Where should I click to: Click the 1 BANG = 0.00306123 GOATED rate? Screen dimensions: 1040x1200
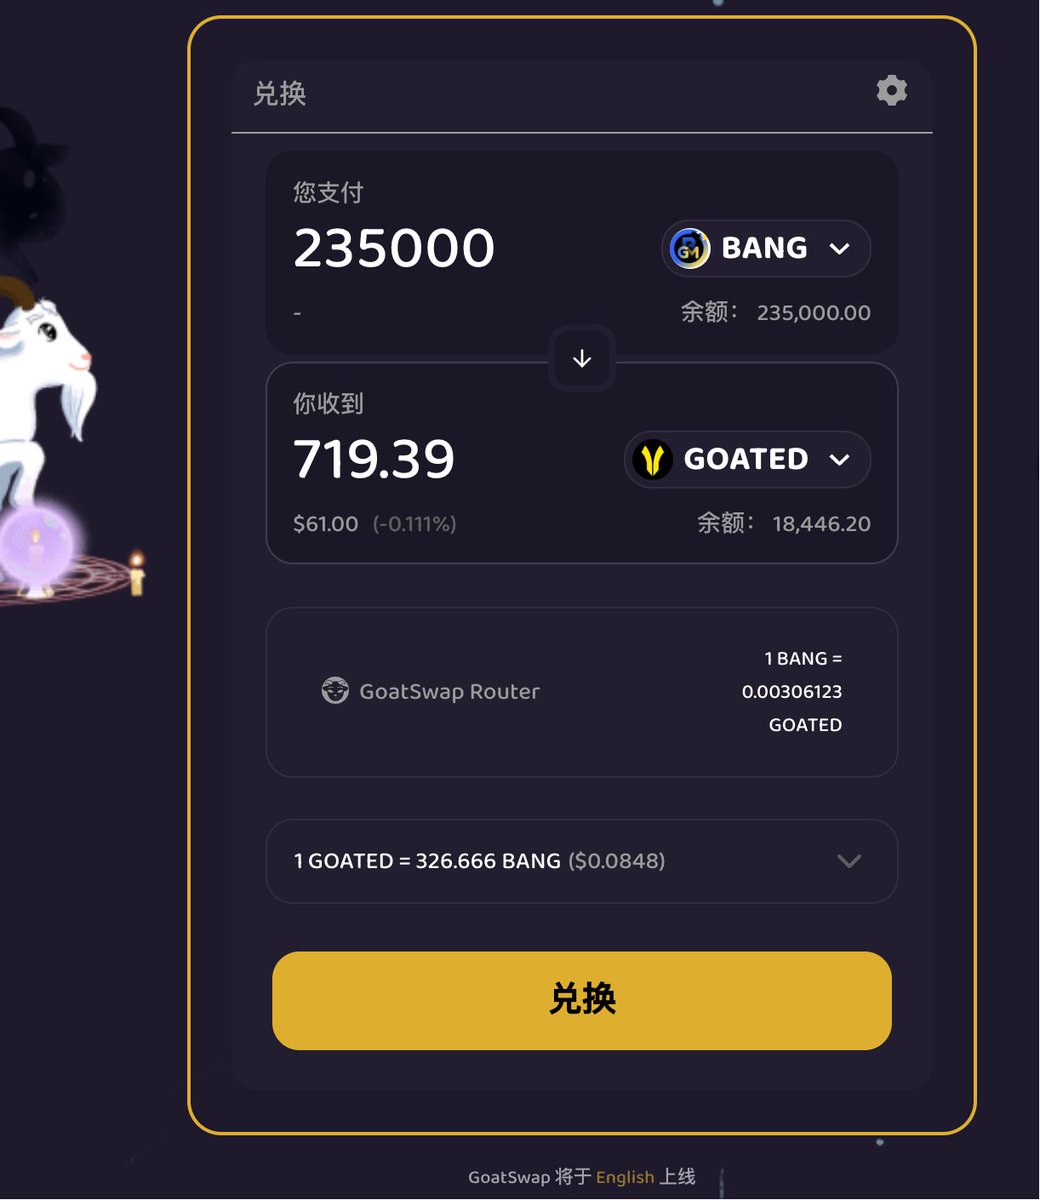pos(792,692)
